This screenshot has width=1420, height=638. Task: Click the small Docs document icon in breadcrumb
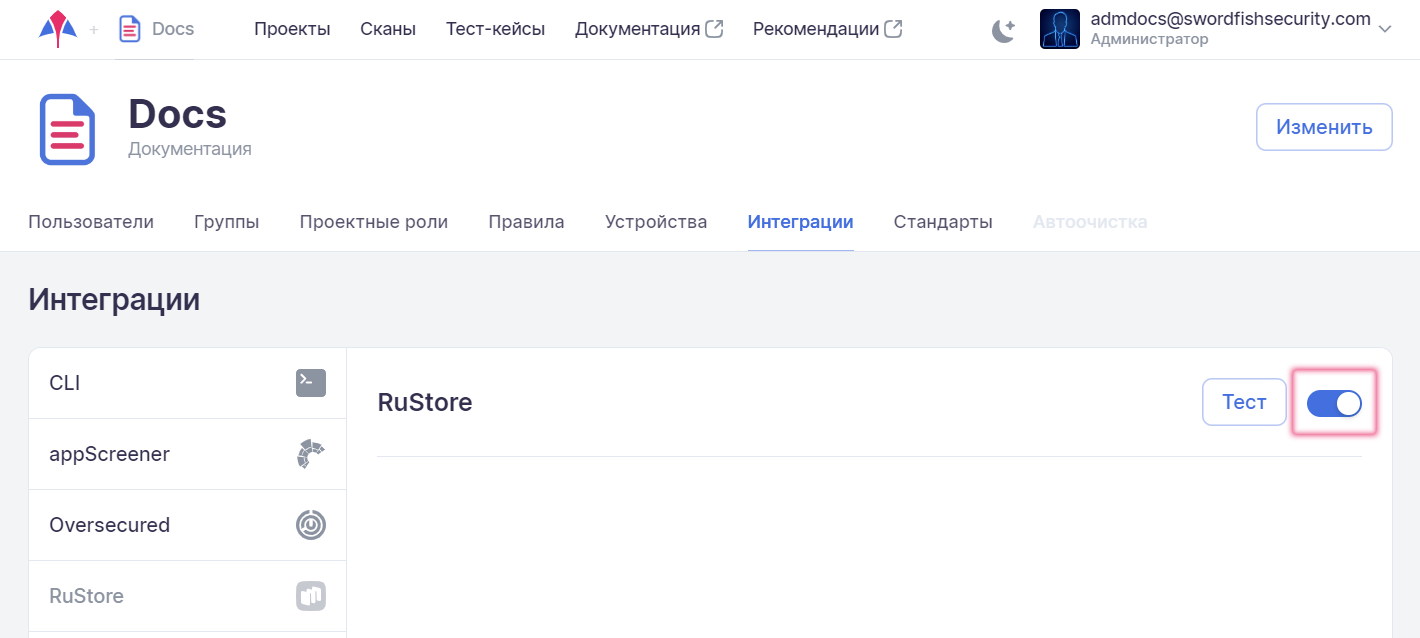[x=129, y=29]
